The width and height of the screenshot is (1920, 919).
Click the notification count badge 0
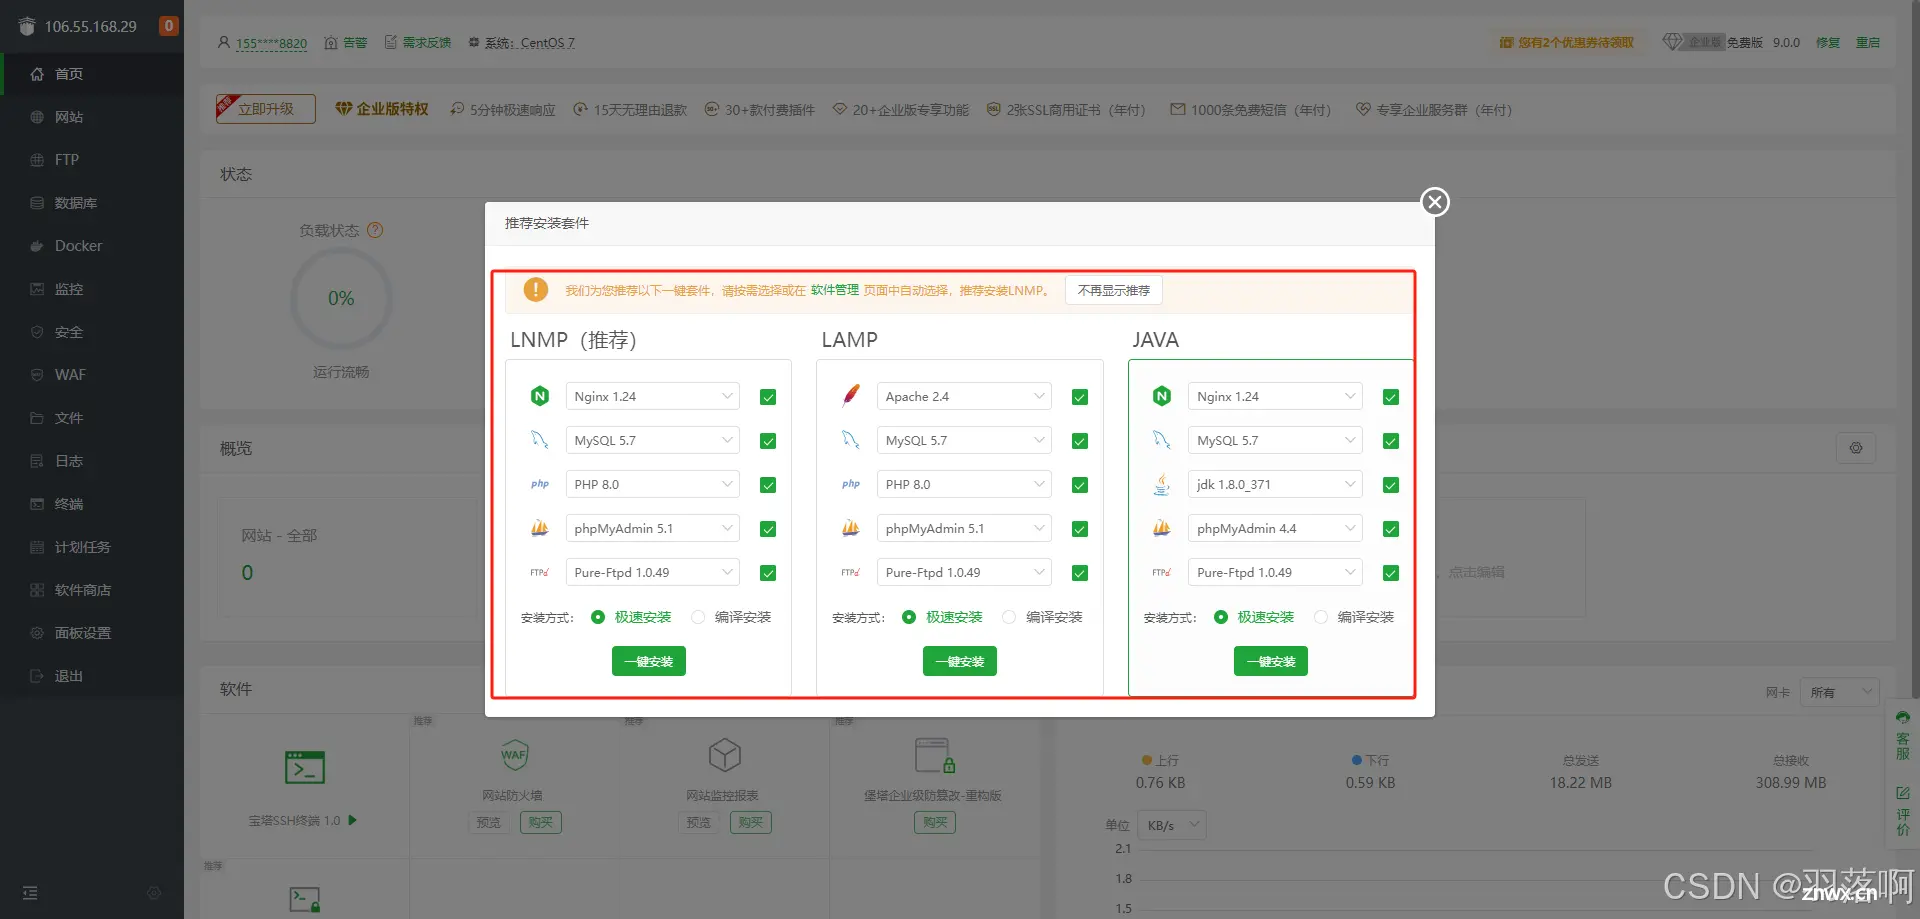[x=169, y=26]
